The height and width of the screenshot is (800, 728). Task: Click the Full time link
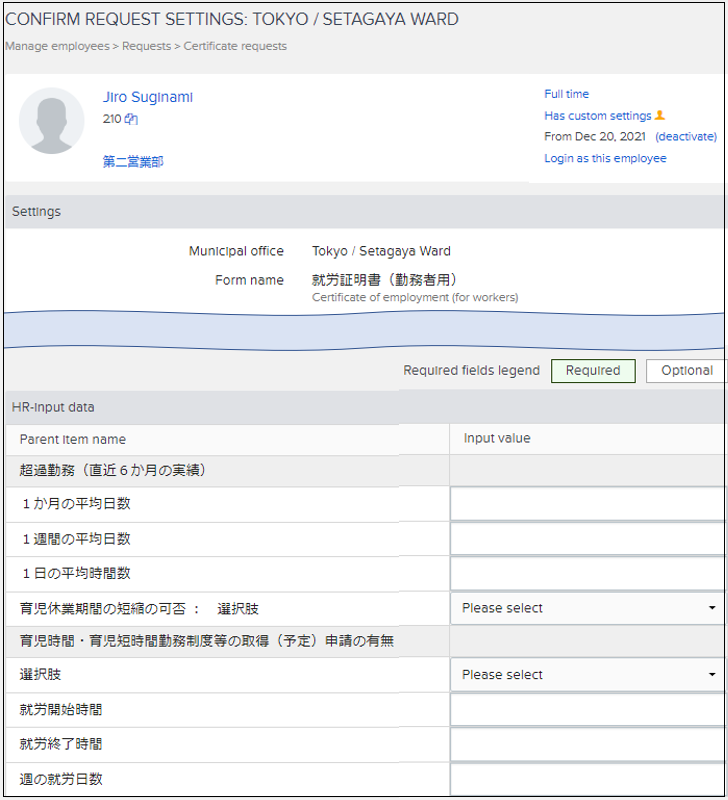click(566, 94)
